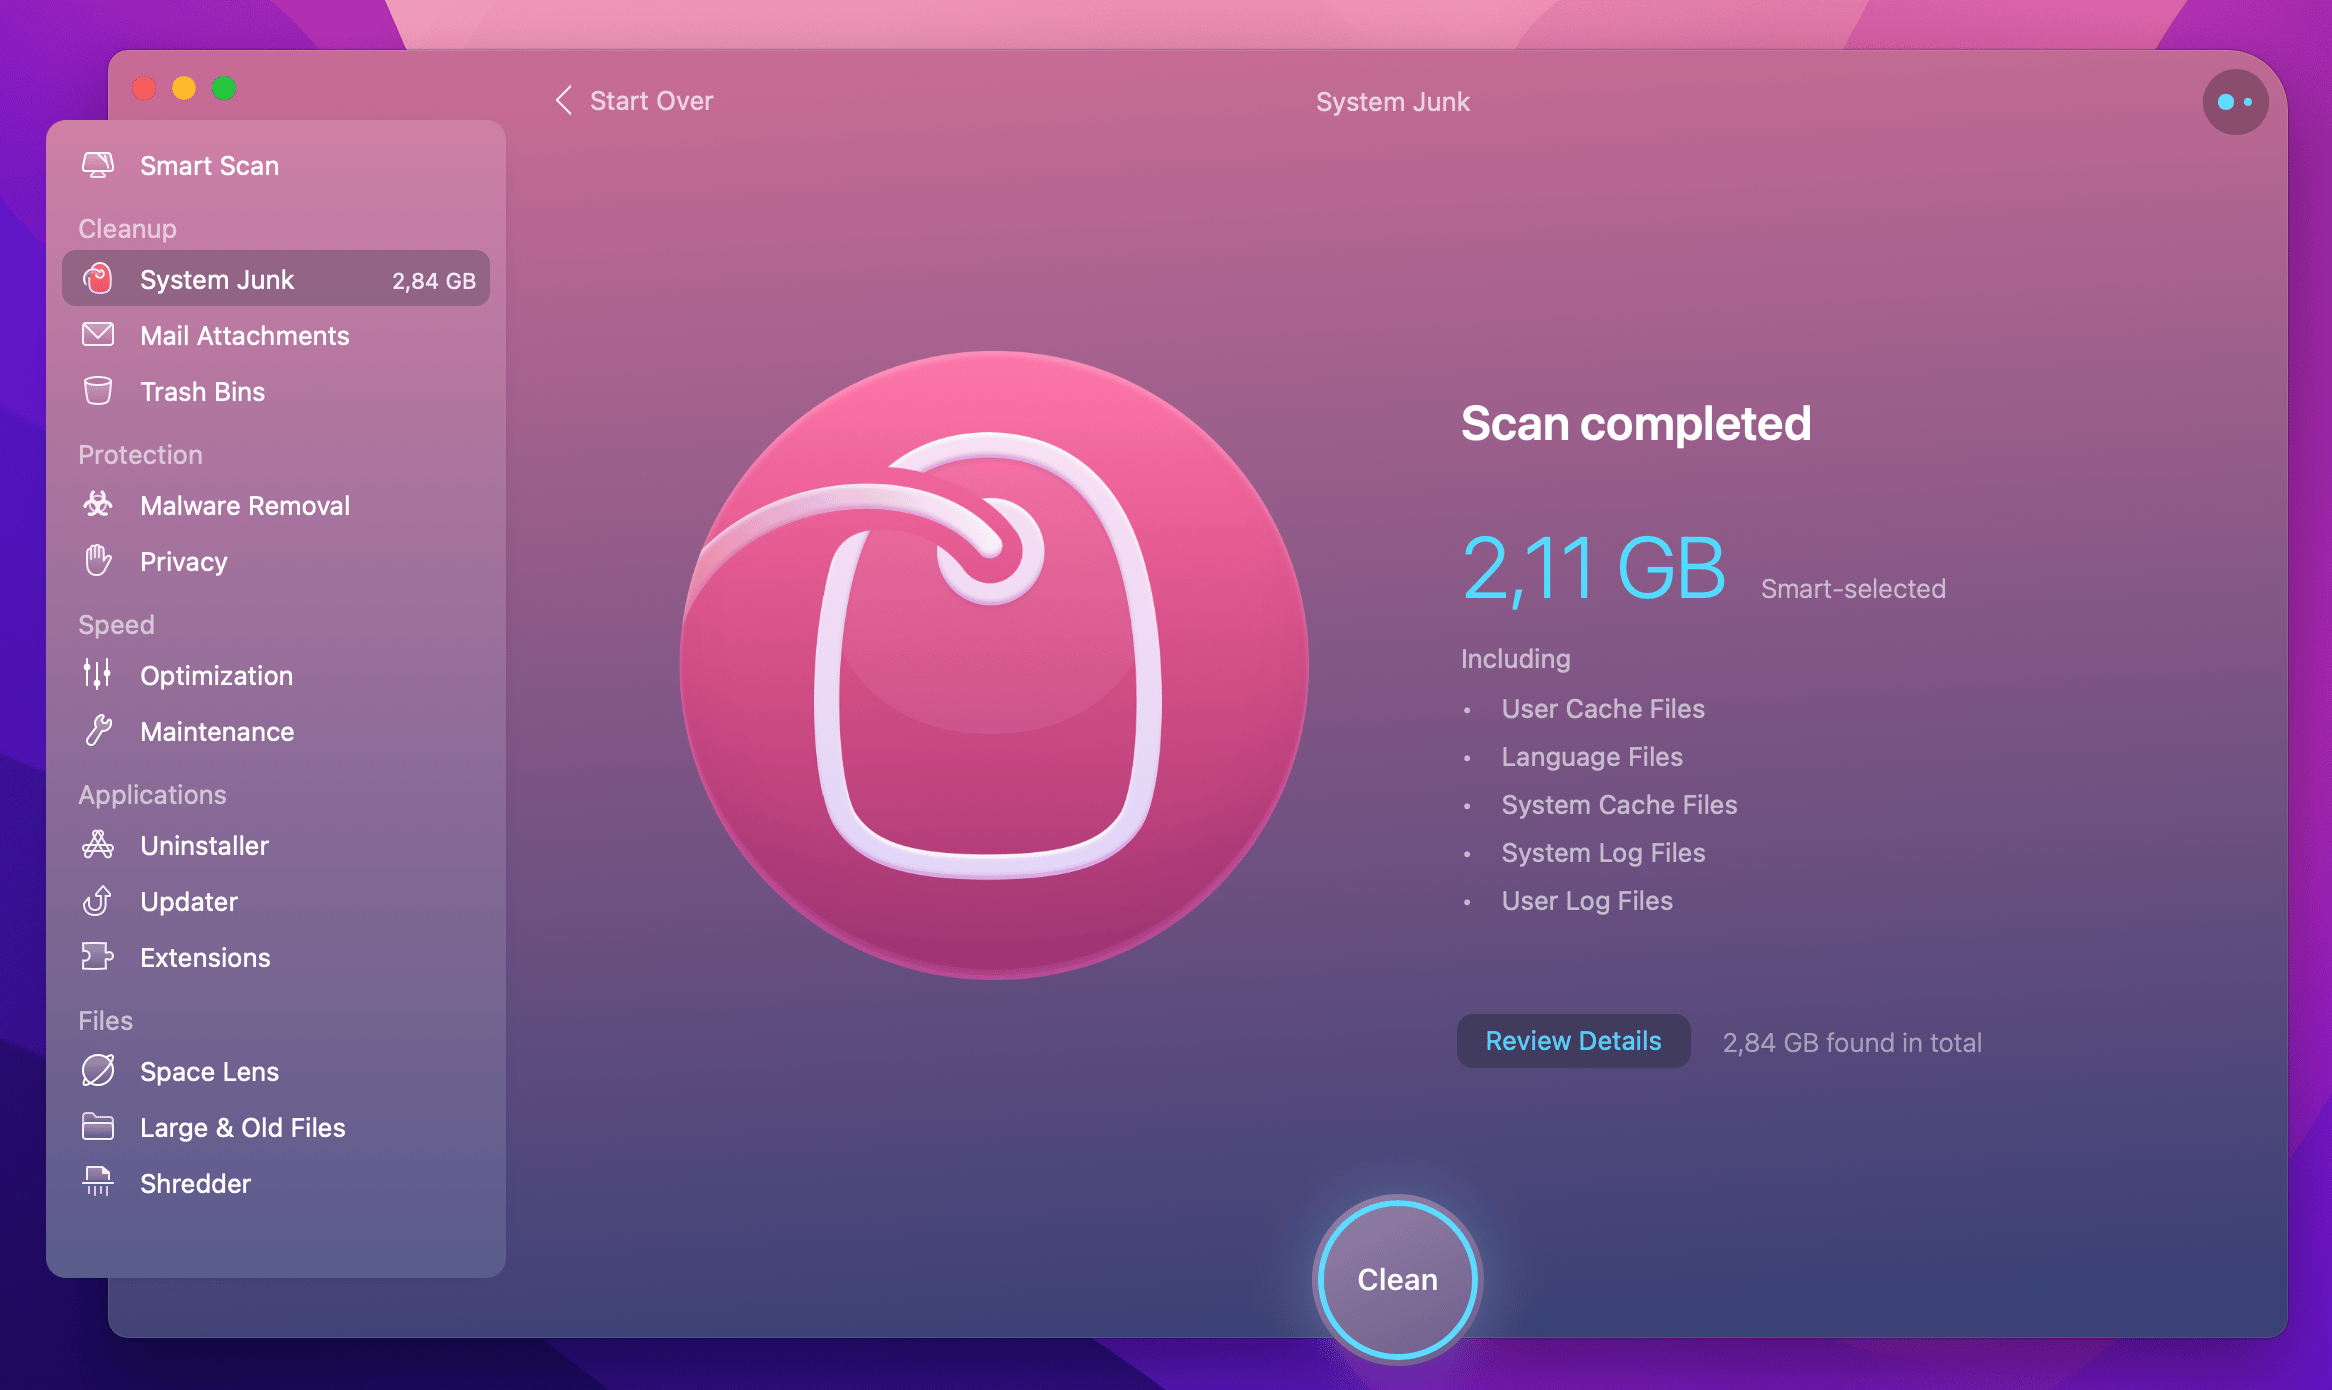The height and width of the screenshot is (1390, 2332).
Task: Click the Maintenance wrench icon
Action: pyautogui.click(x=97, y=731)
